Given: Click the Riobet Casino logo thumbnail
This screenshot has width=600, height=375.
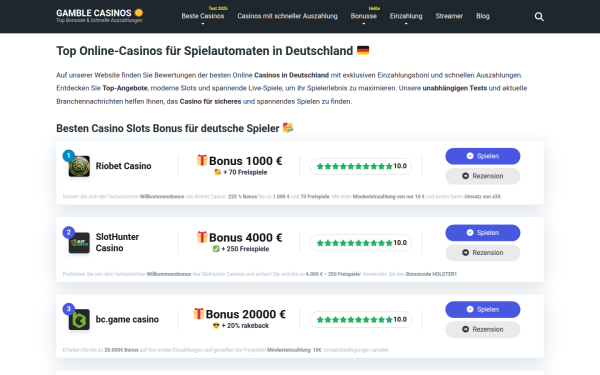Looking at the screenshot, I should tap(79, 166).
